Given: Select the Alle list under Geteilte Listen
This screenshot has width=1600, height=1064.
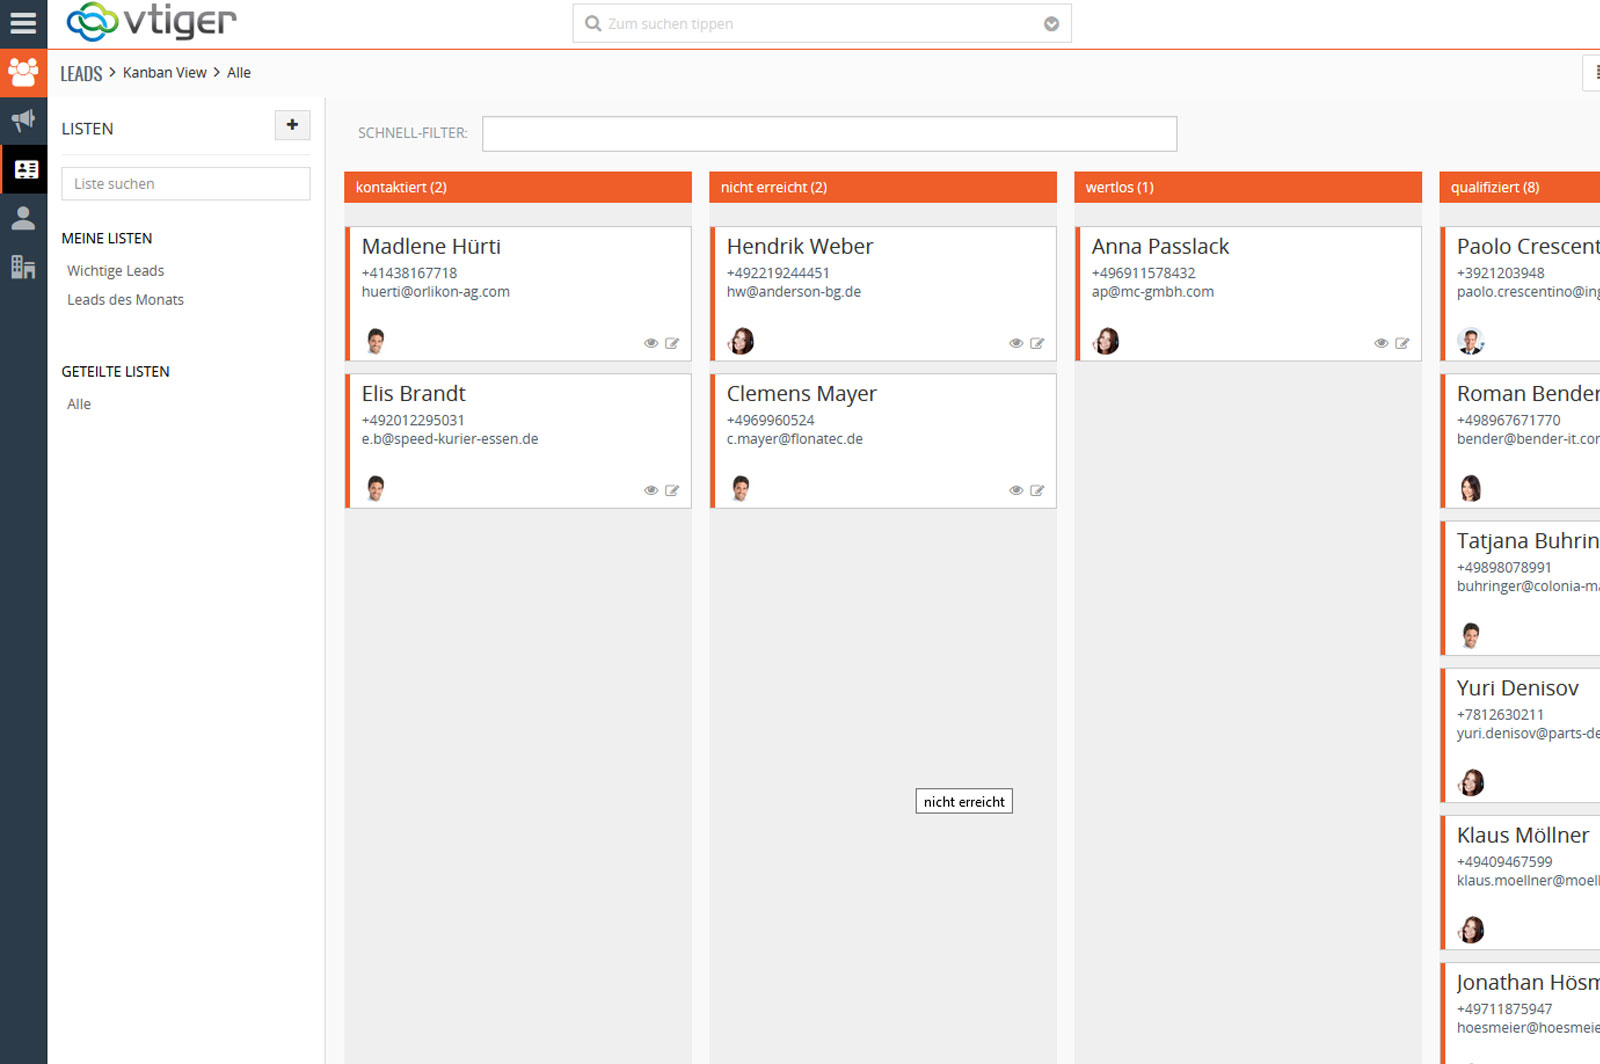Looking at the screenshot, I should point(78,404).
